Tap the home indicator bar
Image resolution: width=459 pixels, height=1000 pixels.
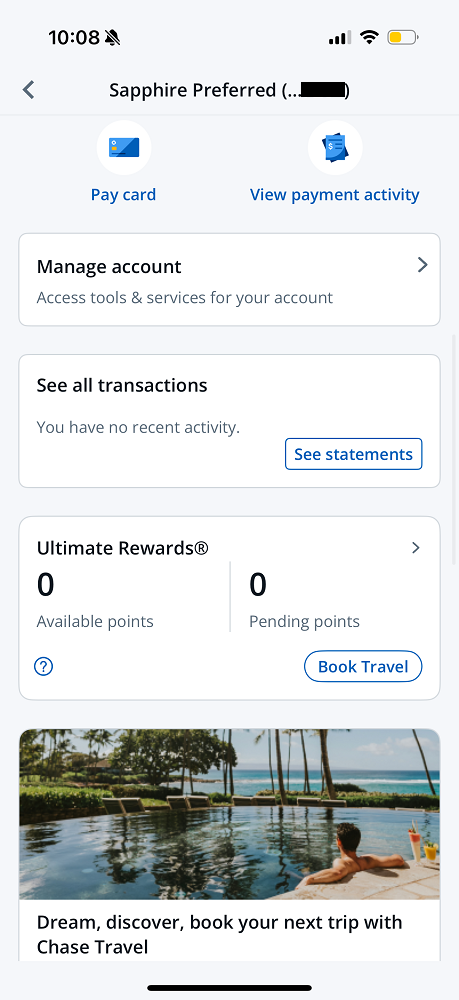click(230, 988)
